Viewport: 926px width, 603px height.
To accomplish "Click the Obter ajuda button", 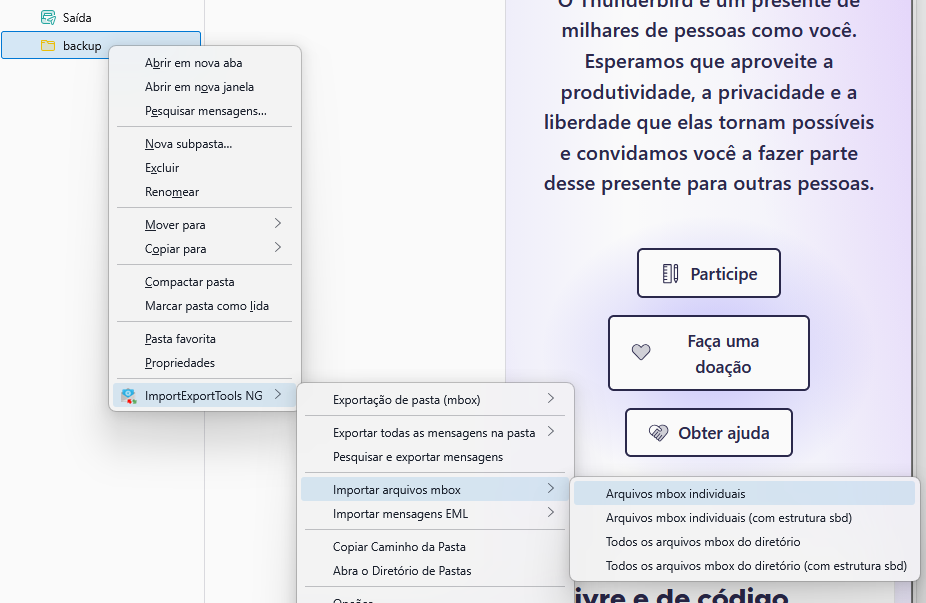I will click(709, 433).
